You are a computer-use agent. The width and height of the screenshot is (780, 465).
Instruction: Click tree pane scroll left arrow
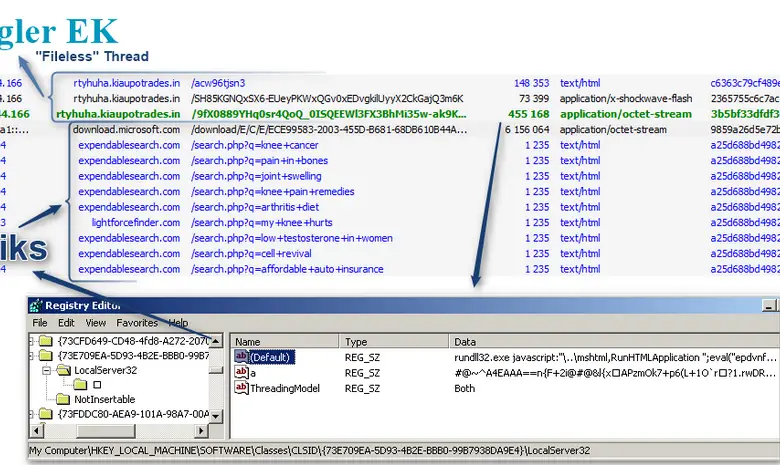coord(37,431)
